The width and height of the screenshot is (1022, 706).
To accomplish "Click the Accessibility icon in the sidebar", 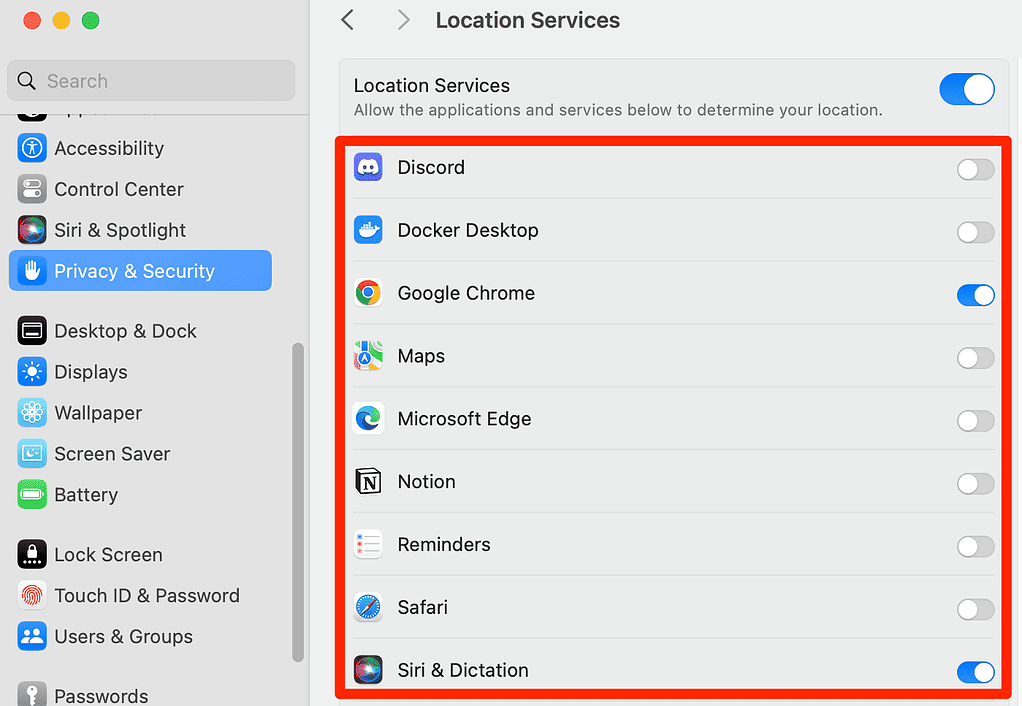I will [31, 148].
